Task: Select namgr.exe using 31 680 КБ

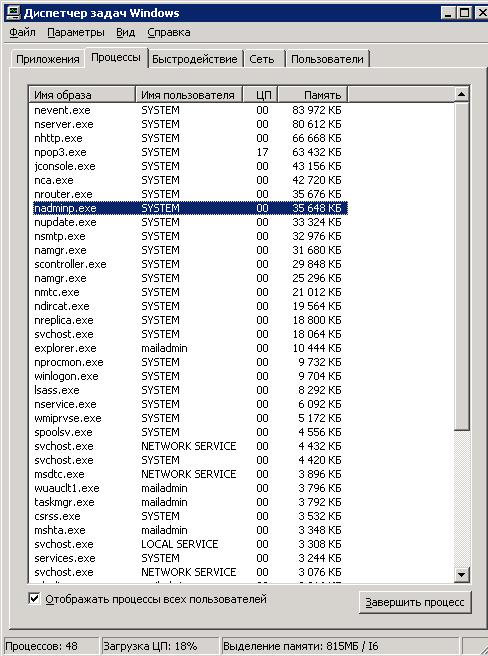Action: tap(190, 250)
